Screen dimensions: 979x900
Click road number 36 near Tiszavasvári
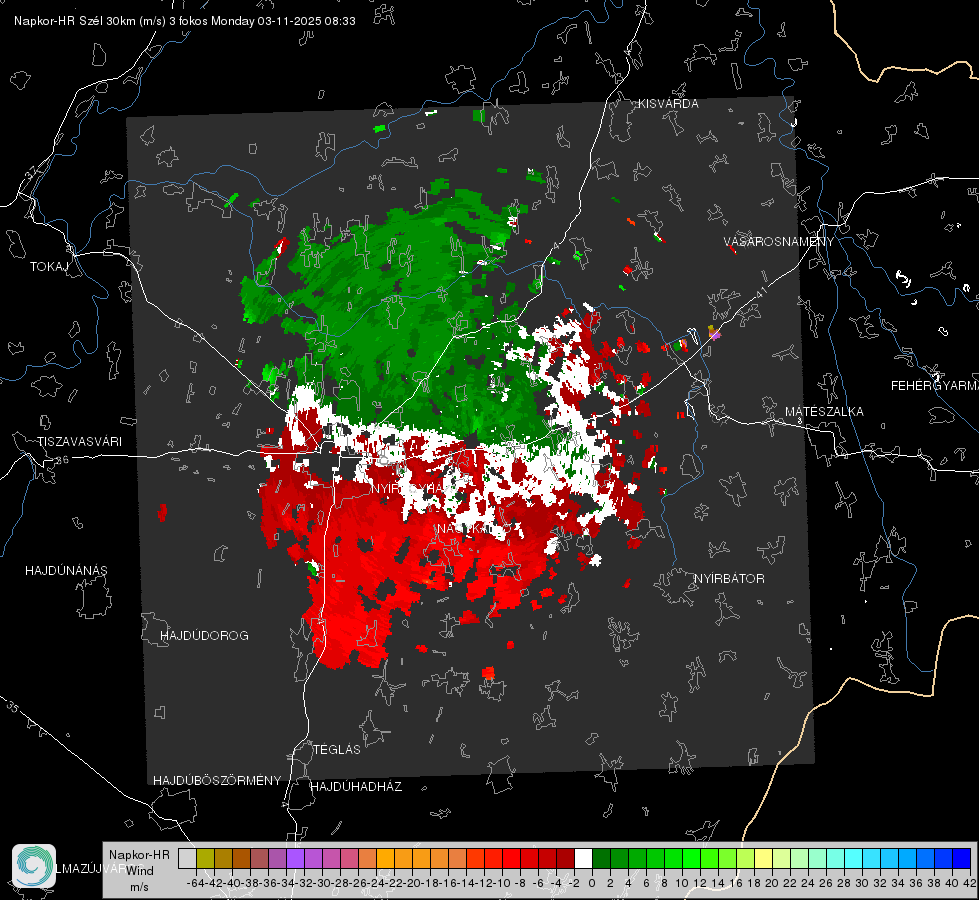coord(62,460)
